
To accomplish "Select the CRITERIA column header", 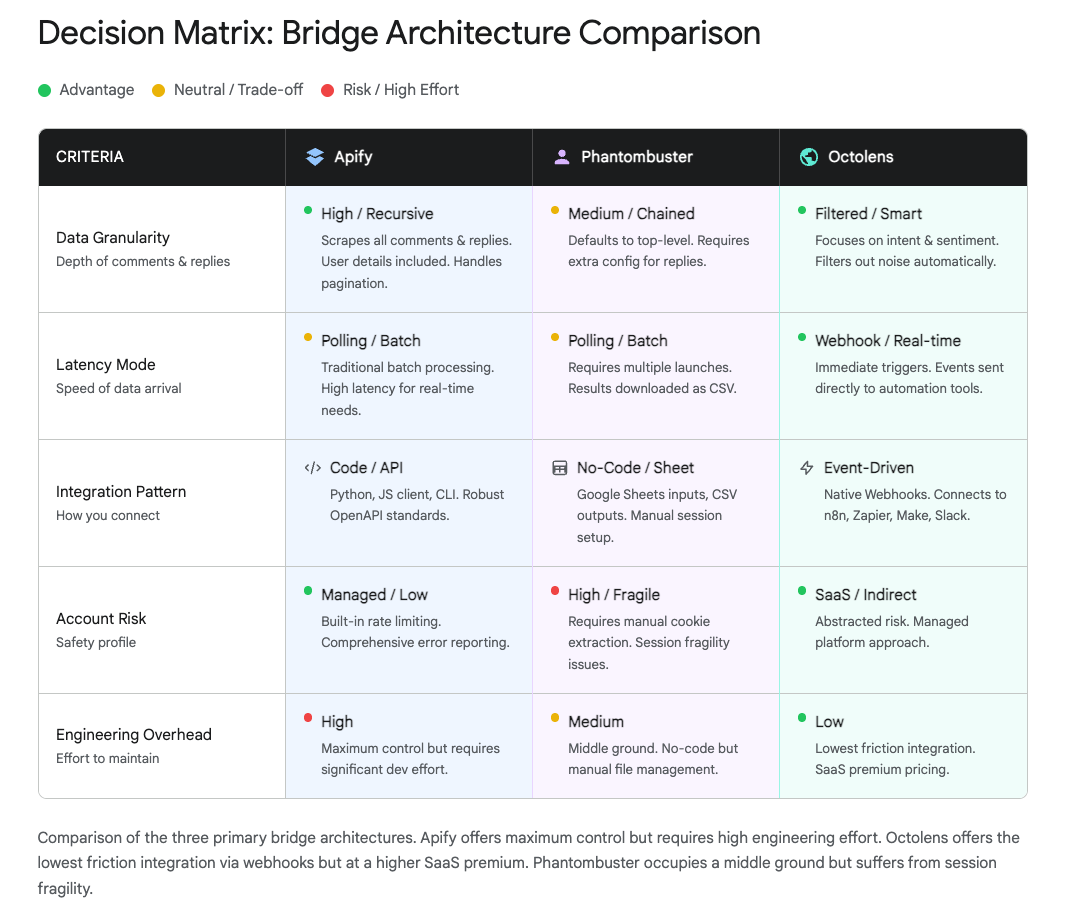I will pyautogui.click(x=90, y=157).
